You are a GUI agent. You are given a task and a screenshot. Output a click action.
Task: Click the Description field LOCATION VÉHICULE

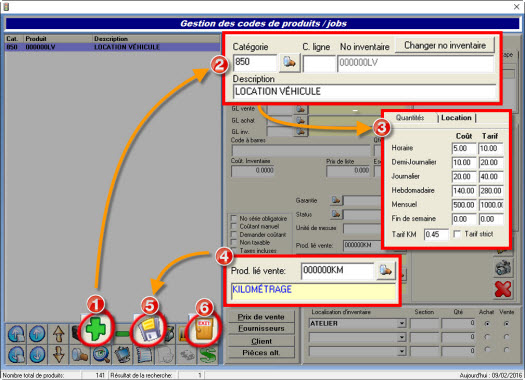[x=364, y=91]
